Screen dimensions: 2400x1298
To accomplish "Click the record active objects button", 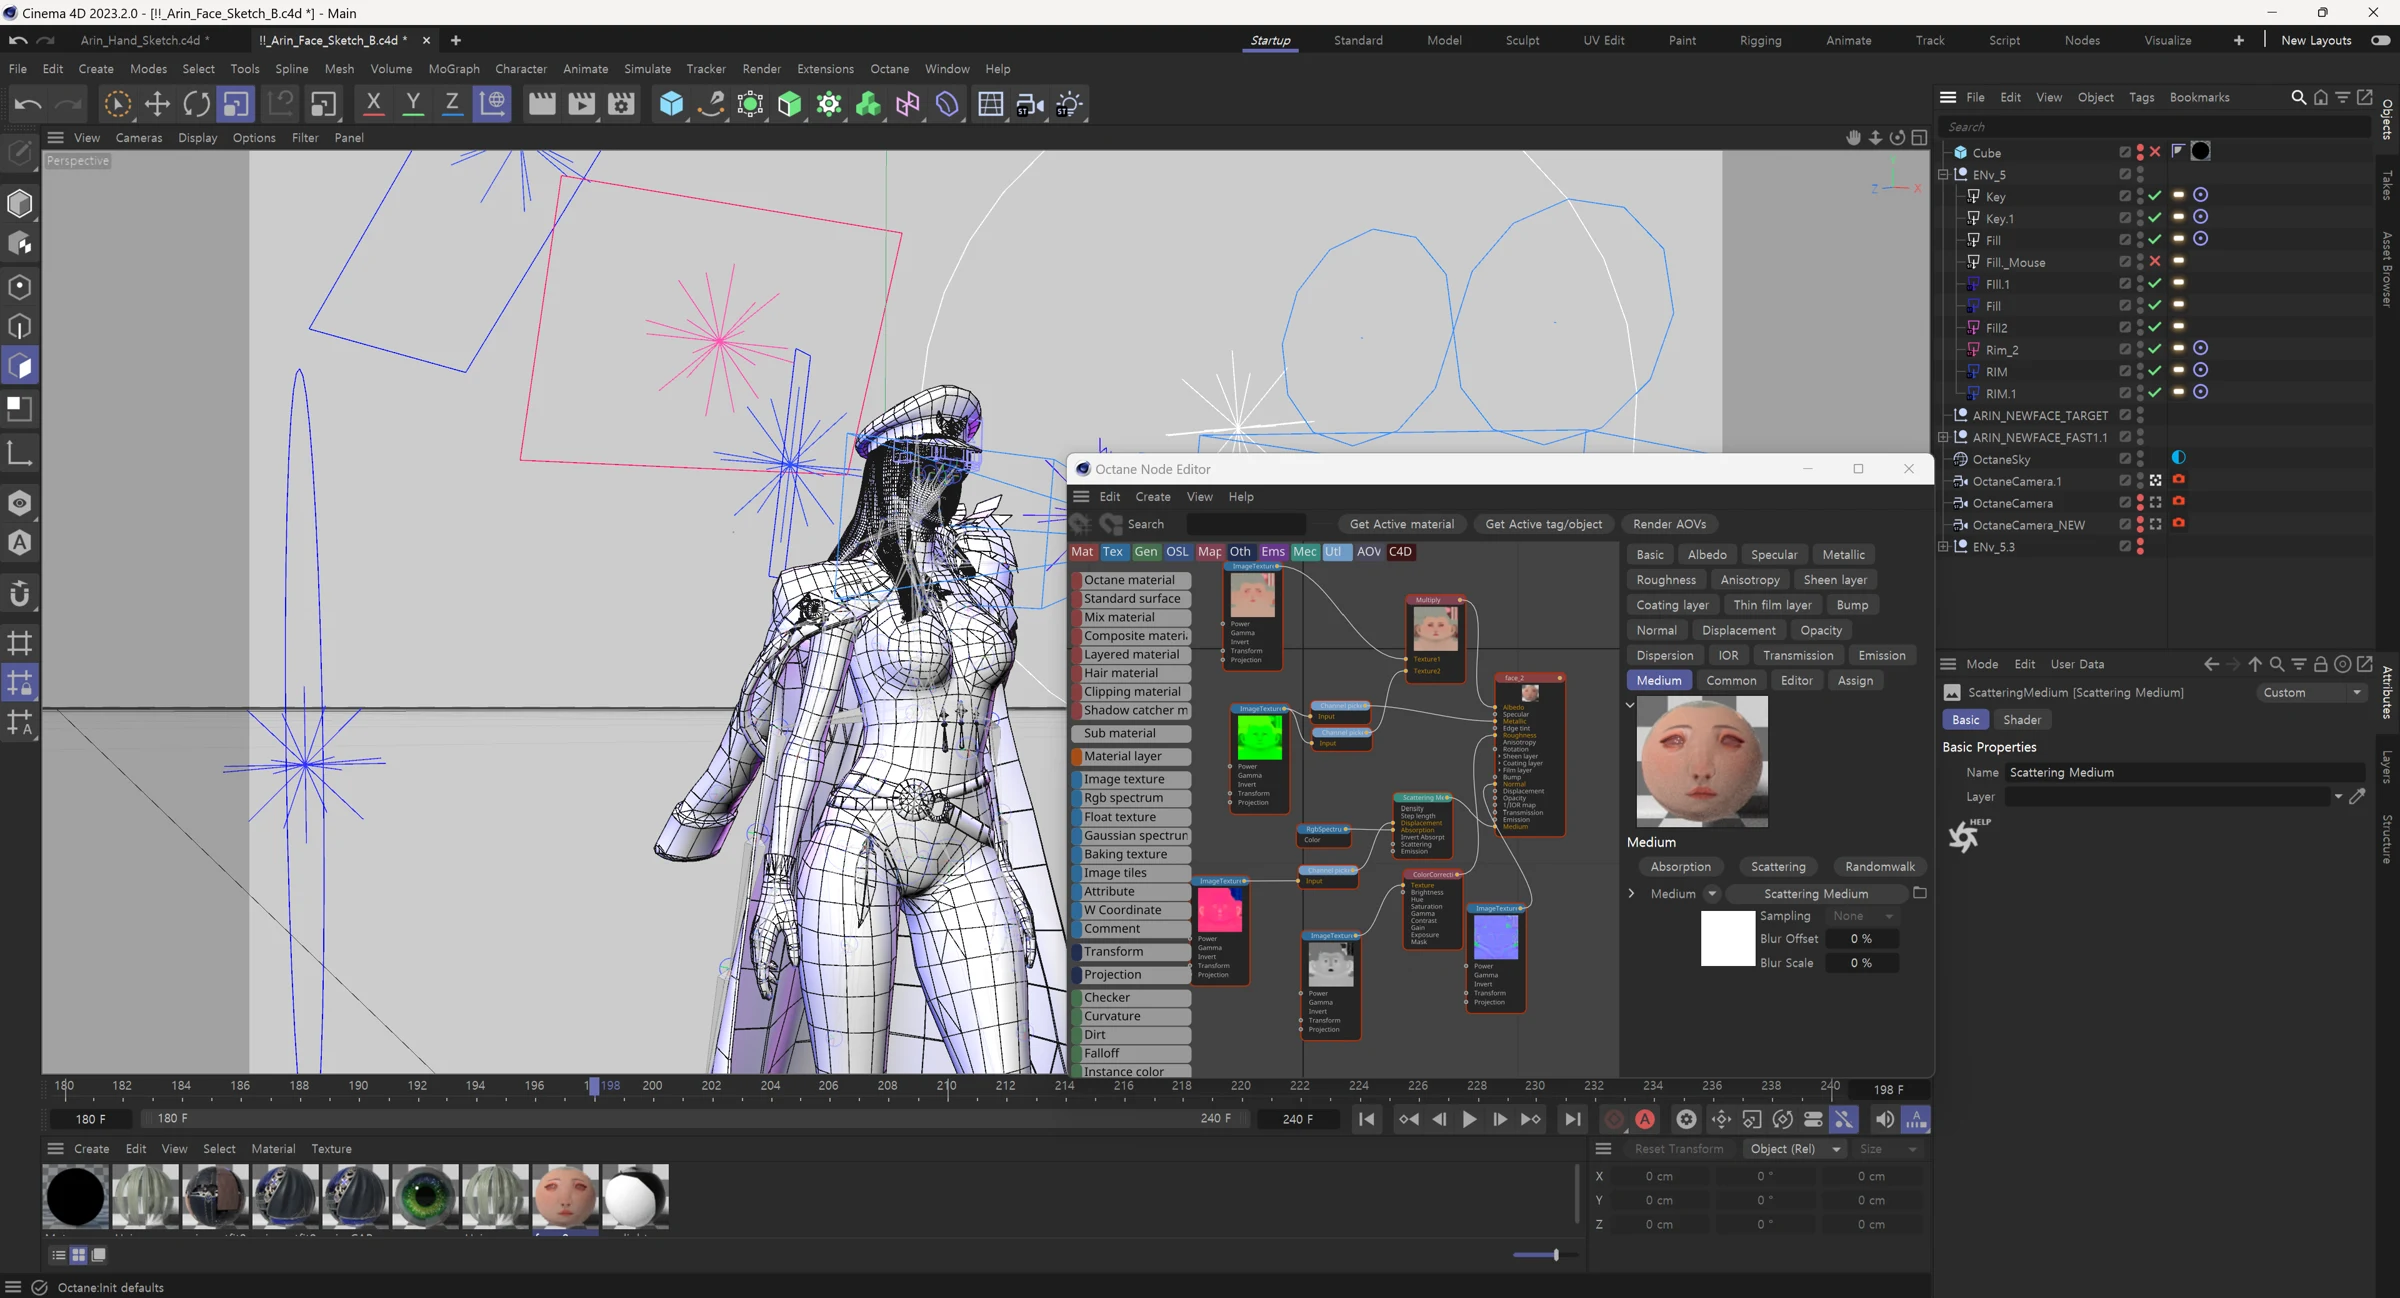I will point(1613,1119).
